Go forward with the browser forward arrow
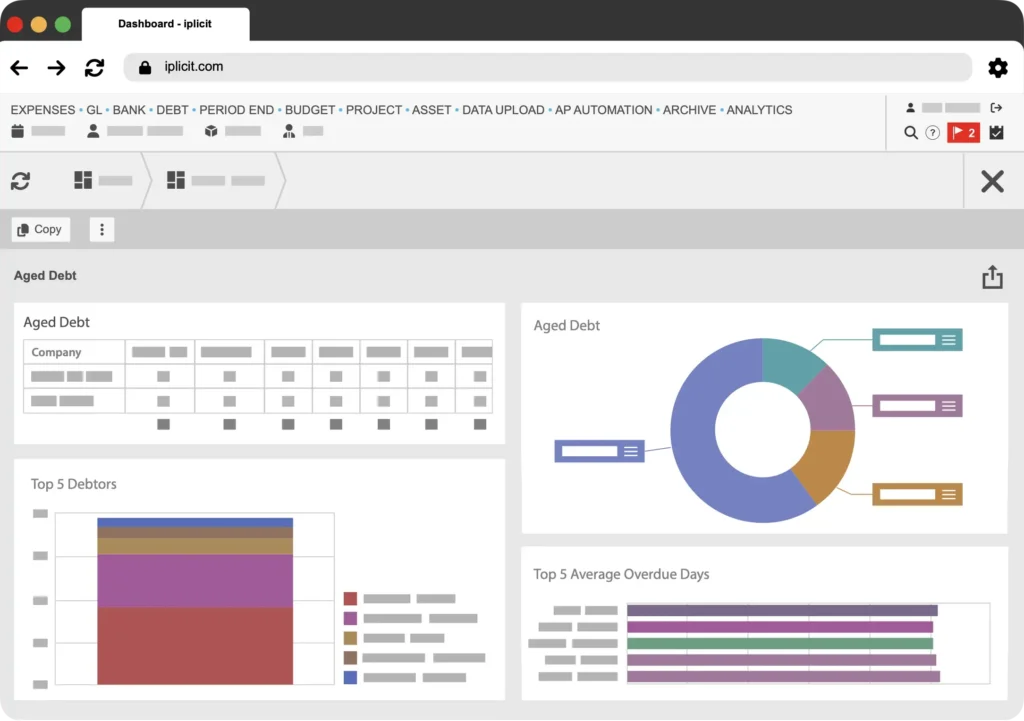Screen dimensions: 1024x721 click(56, 67)
